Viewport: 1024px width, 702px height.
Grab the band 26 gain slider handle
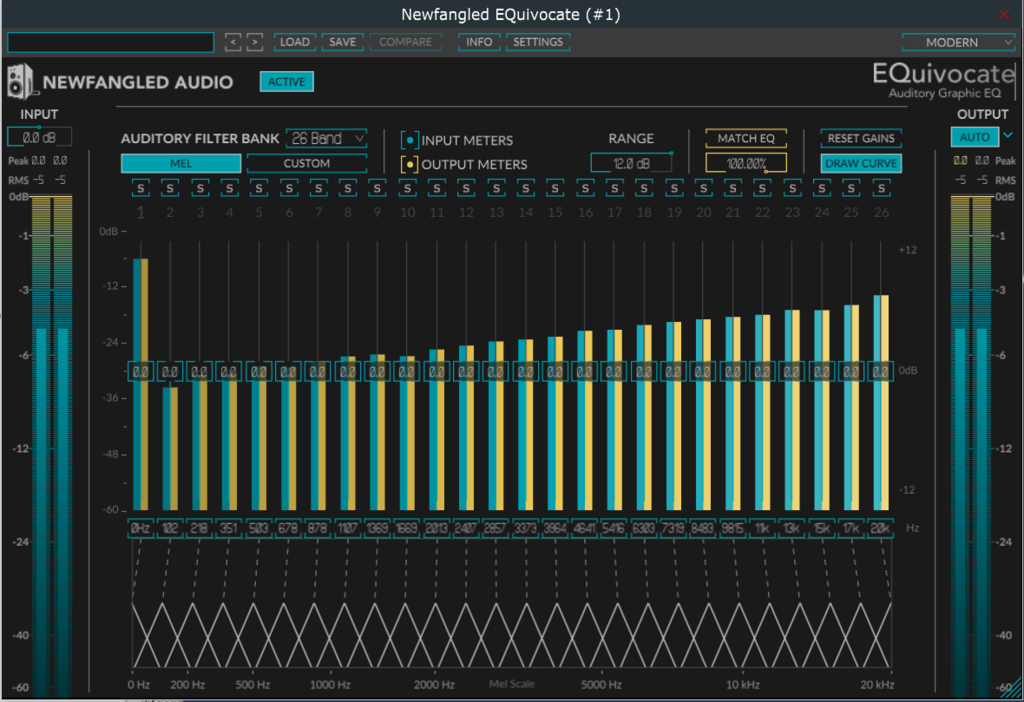tap(880, 372)
